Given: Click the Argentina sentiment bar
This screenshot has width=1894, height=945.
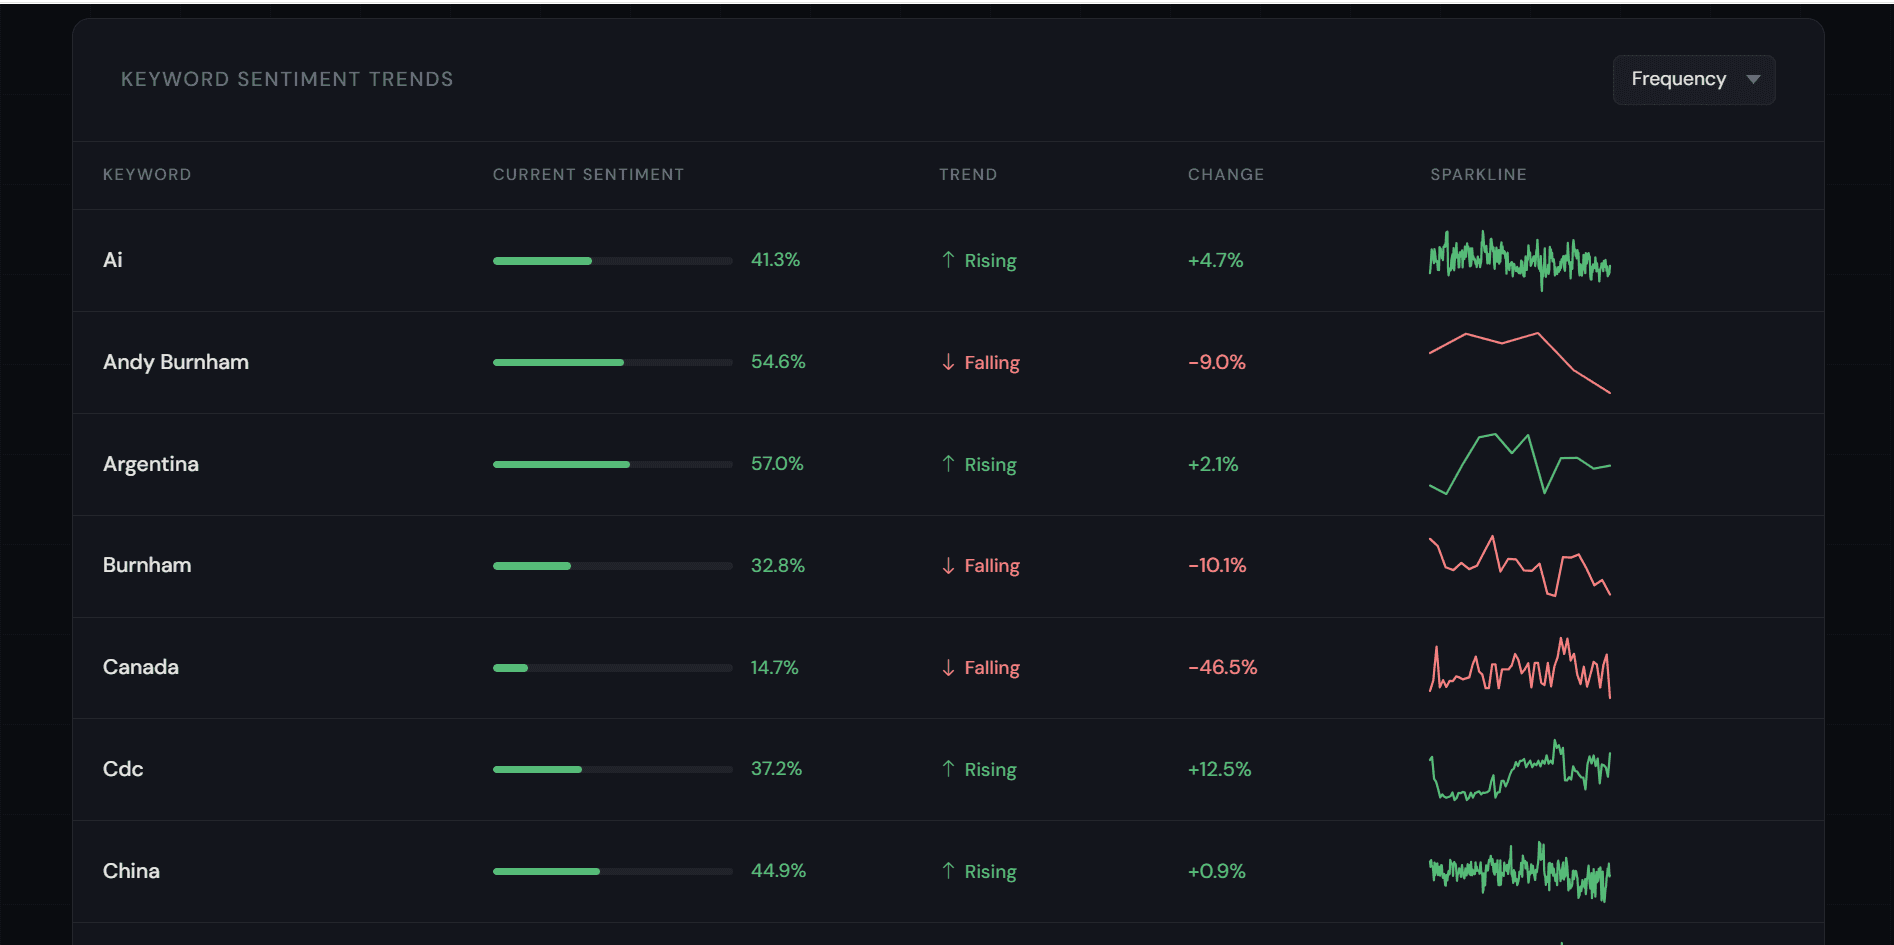Looking at the screenshot, I should point(613,465).
